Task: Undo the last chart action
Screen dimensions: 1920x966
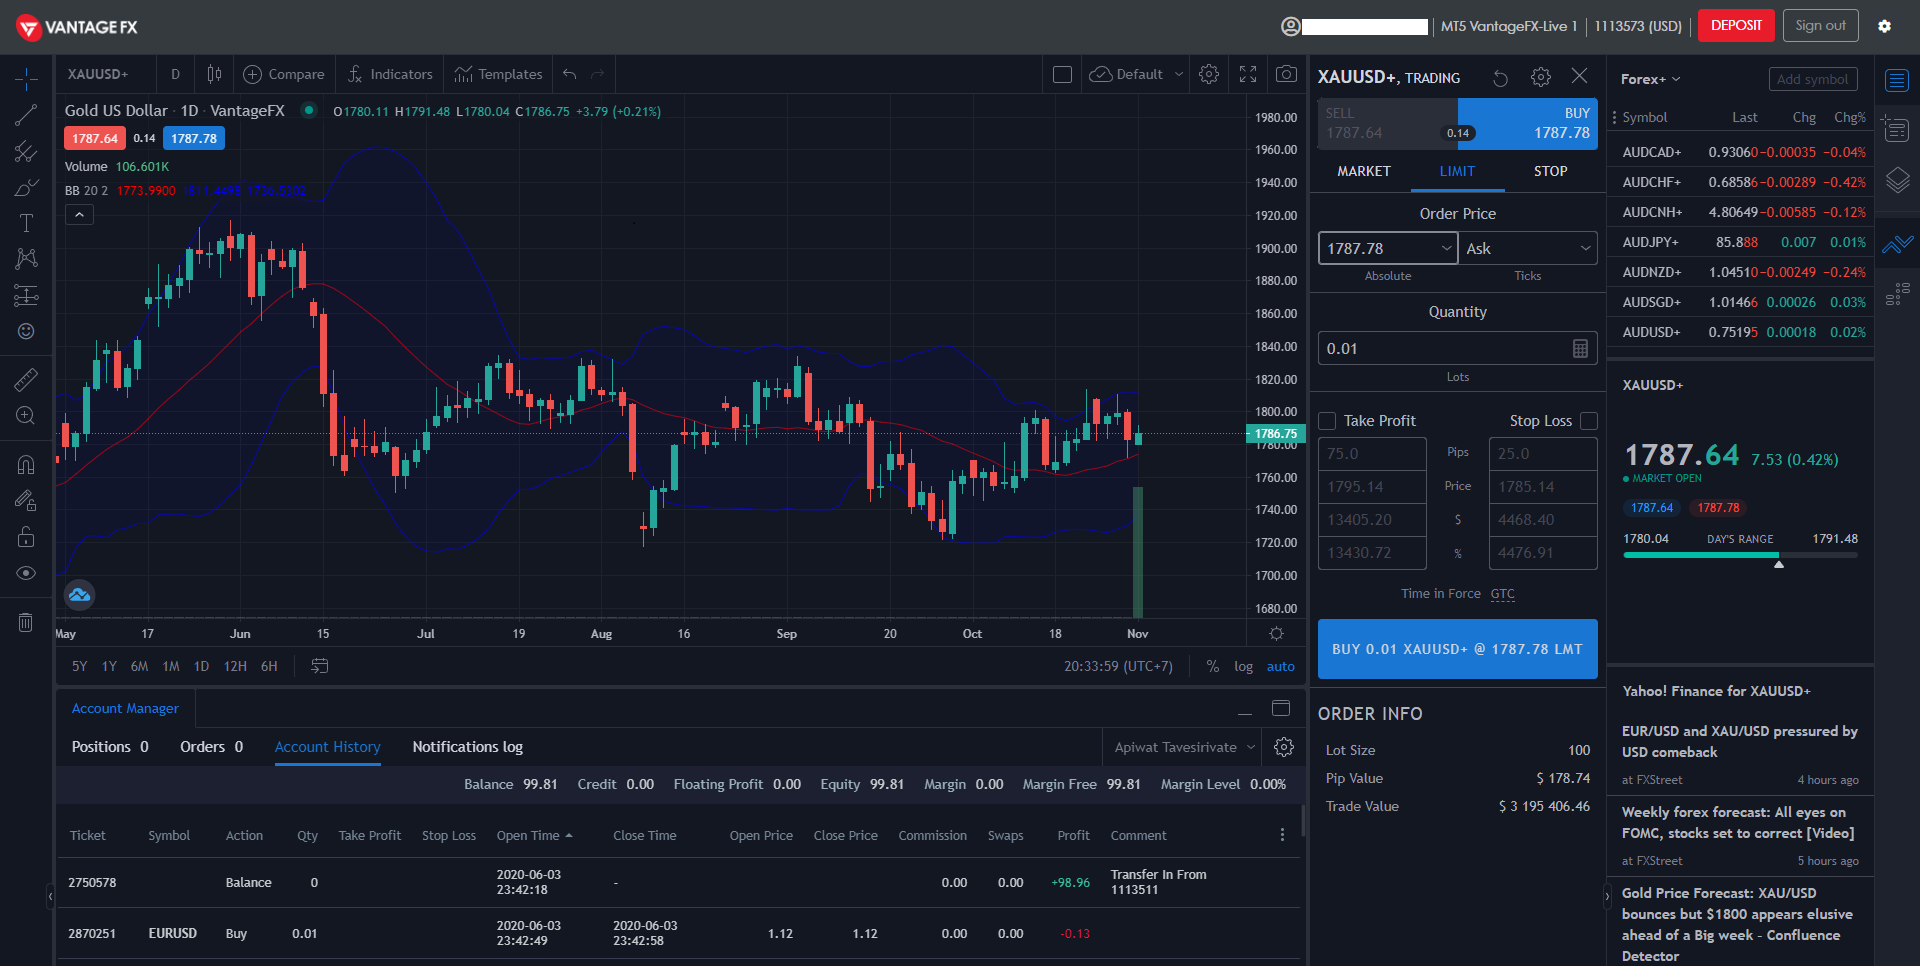Action: click(x=570, y=74)
